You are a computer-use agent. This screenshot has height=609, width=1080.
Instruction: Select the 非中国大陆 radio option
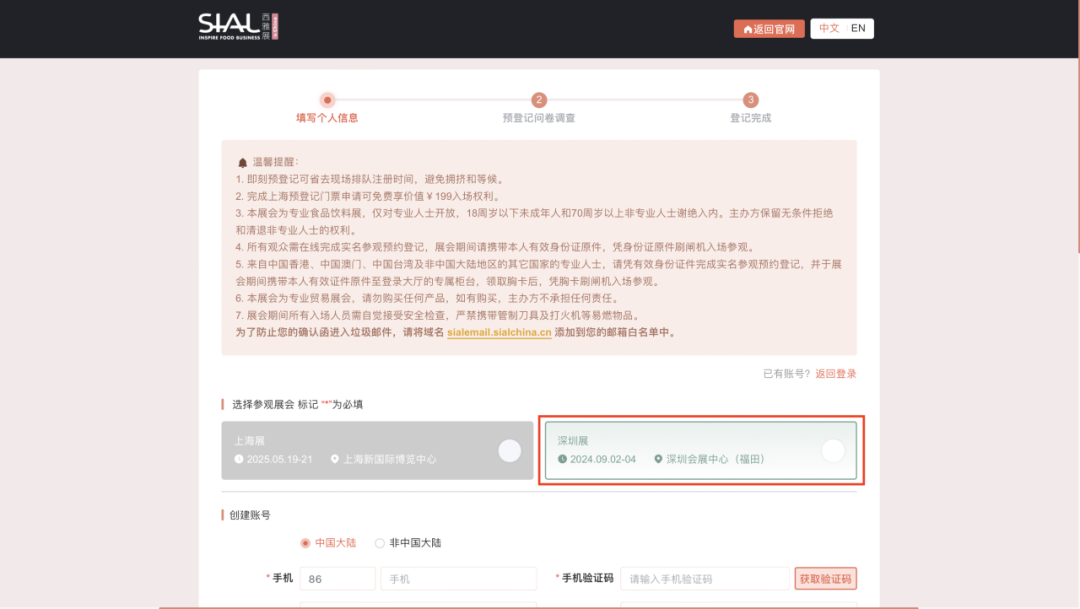pyautogui.click(x=379, y=542)
